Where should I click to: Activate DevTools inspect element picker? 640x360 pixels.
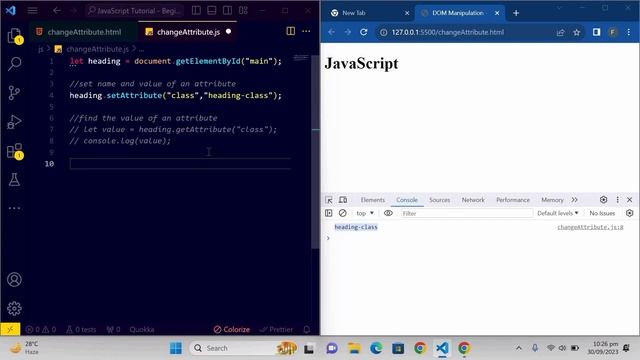click(x=329, y=200)
